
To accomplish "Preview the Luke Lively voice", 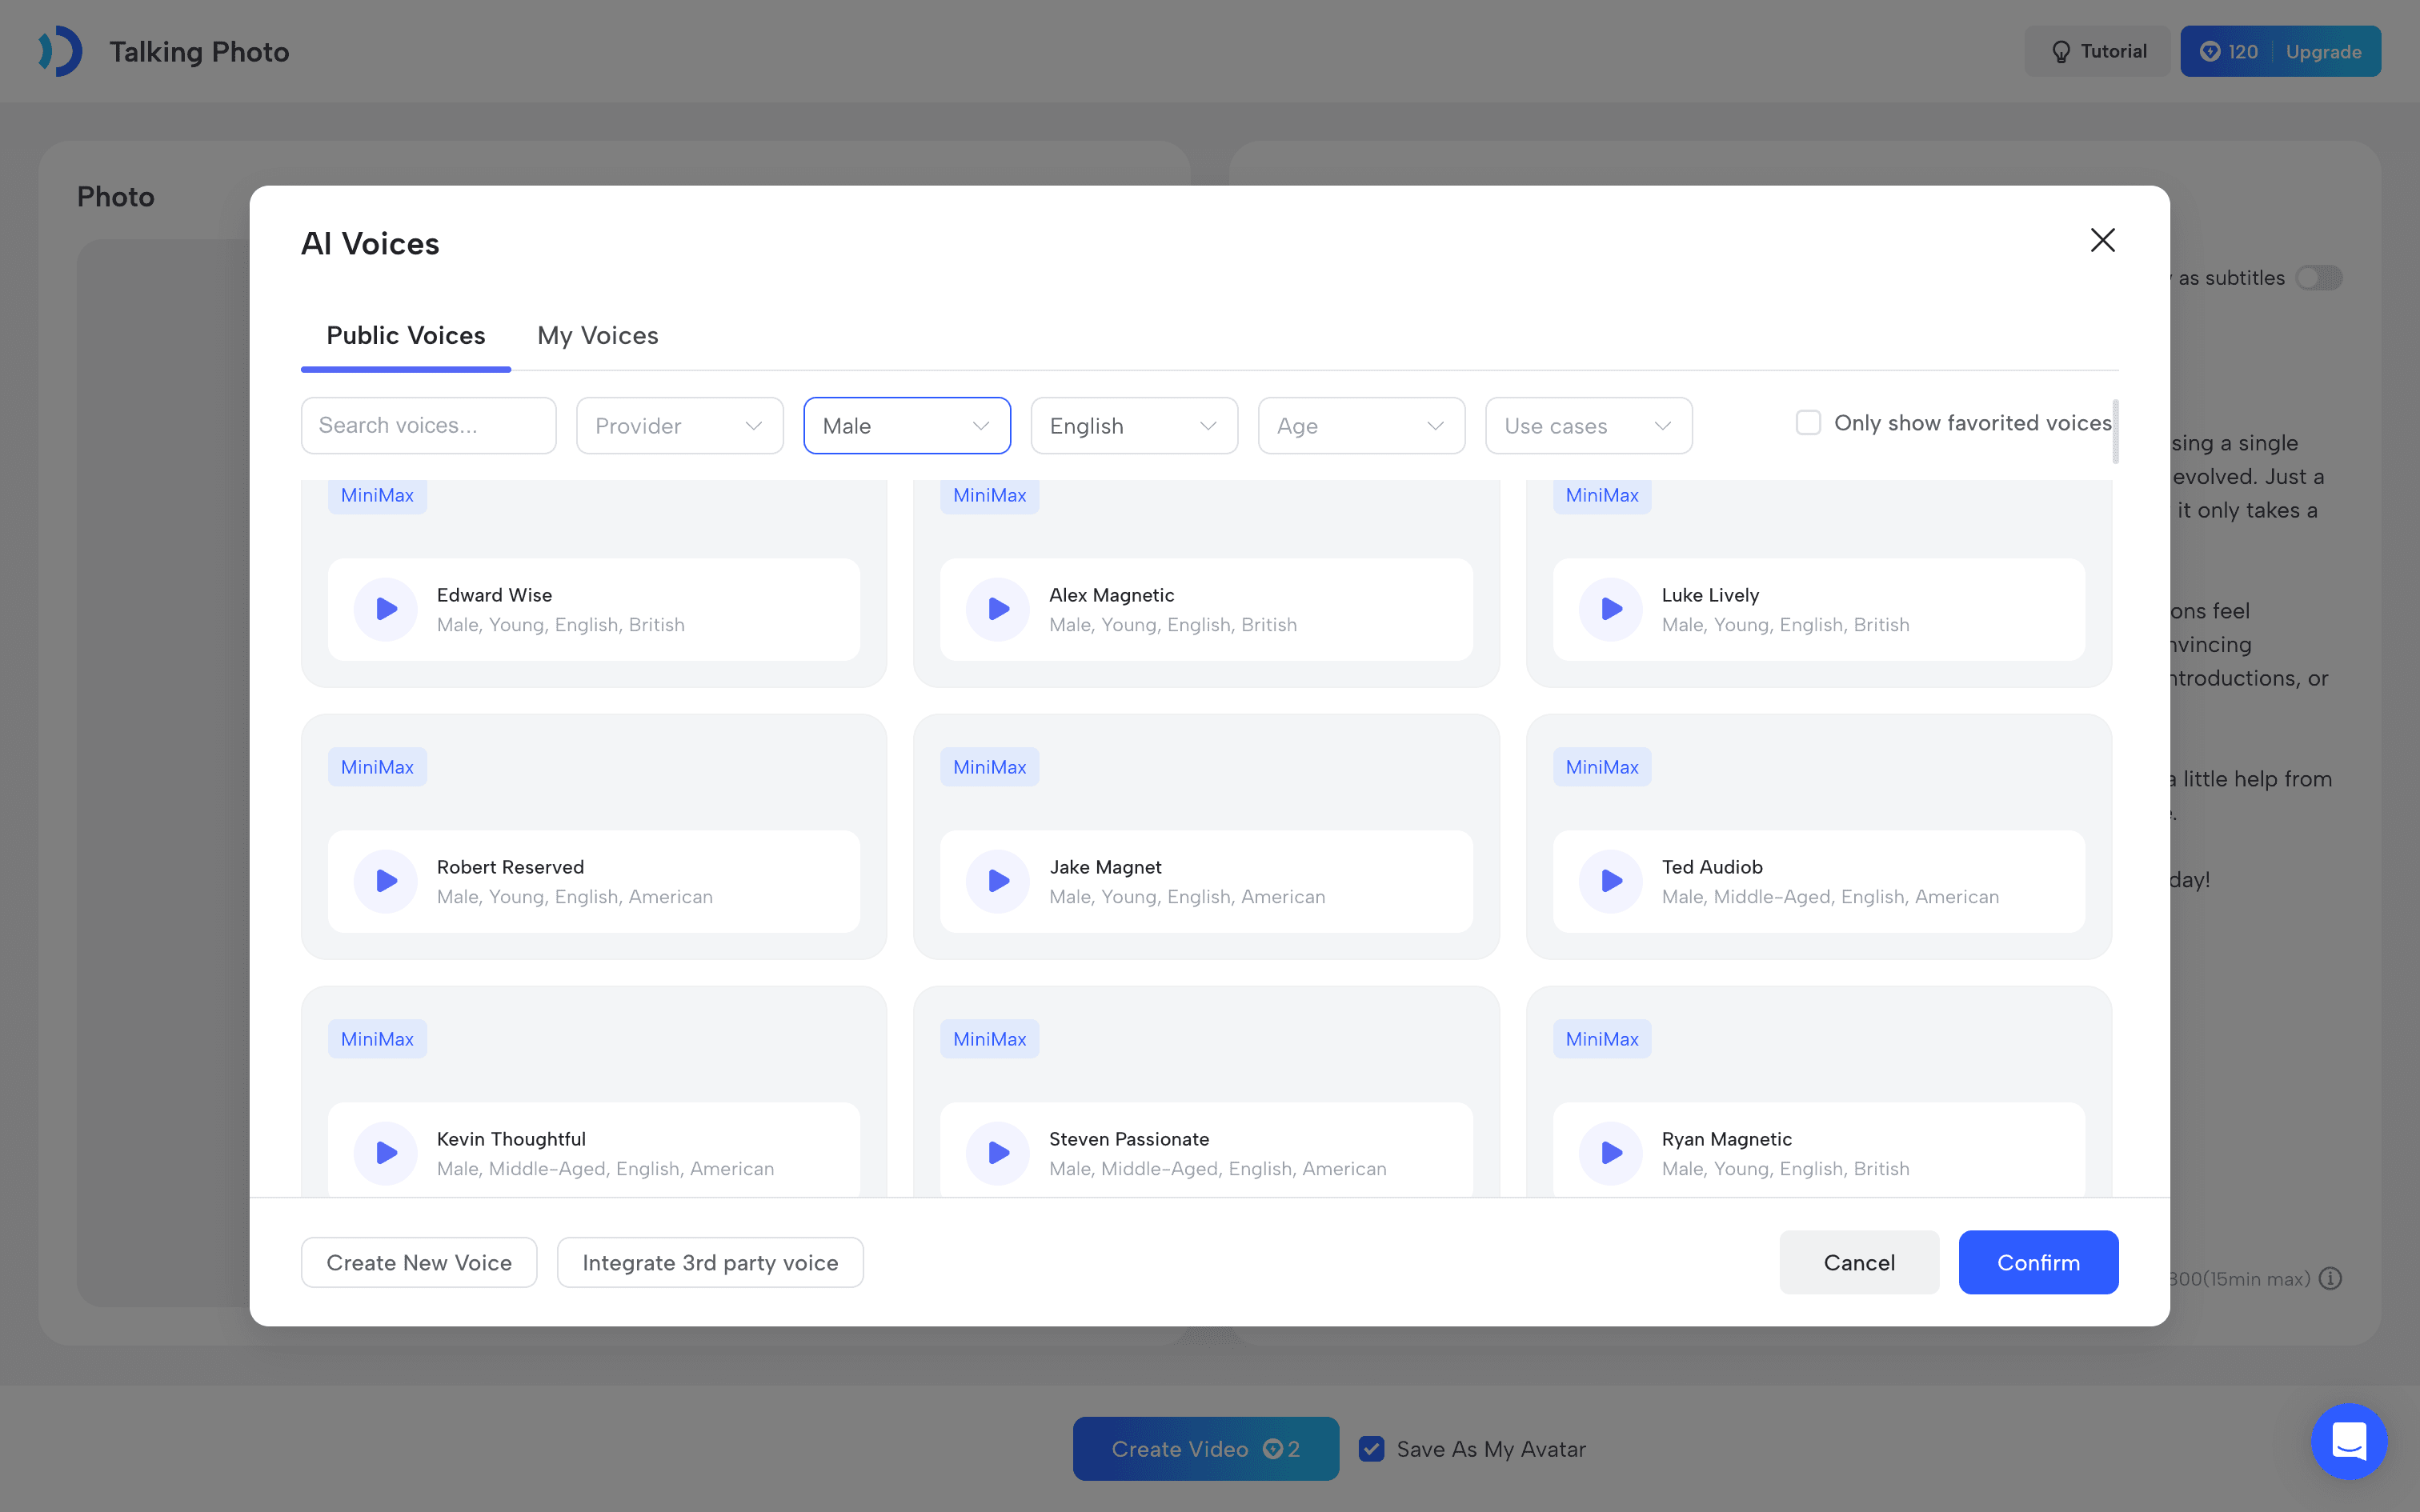I will pyautogui.click(x=1611, y=609).
